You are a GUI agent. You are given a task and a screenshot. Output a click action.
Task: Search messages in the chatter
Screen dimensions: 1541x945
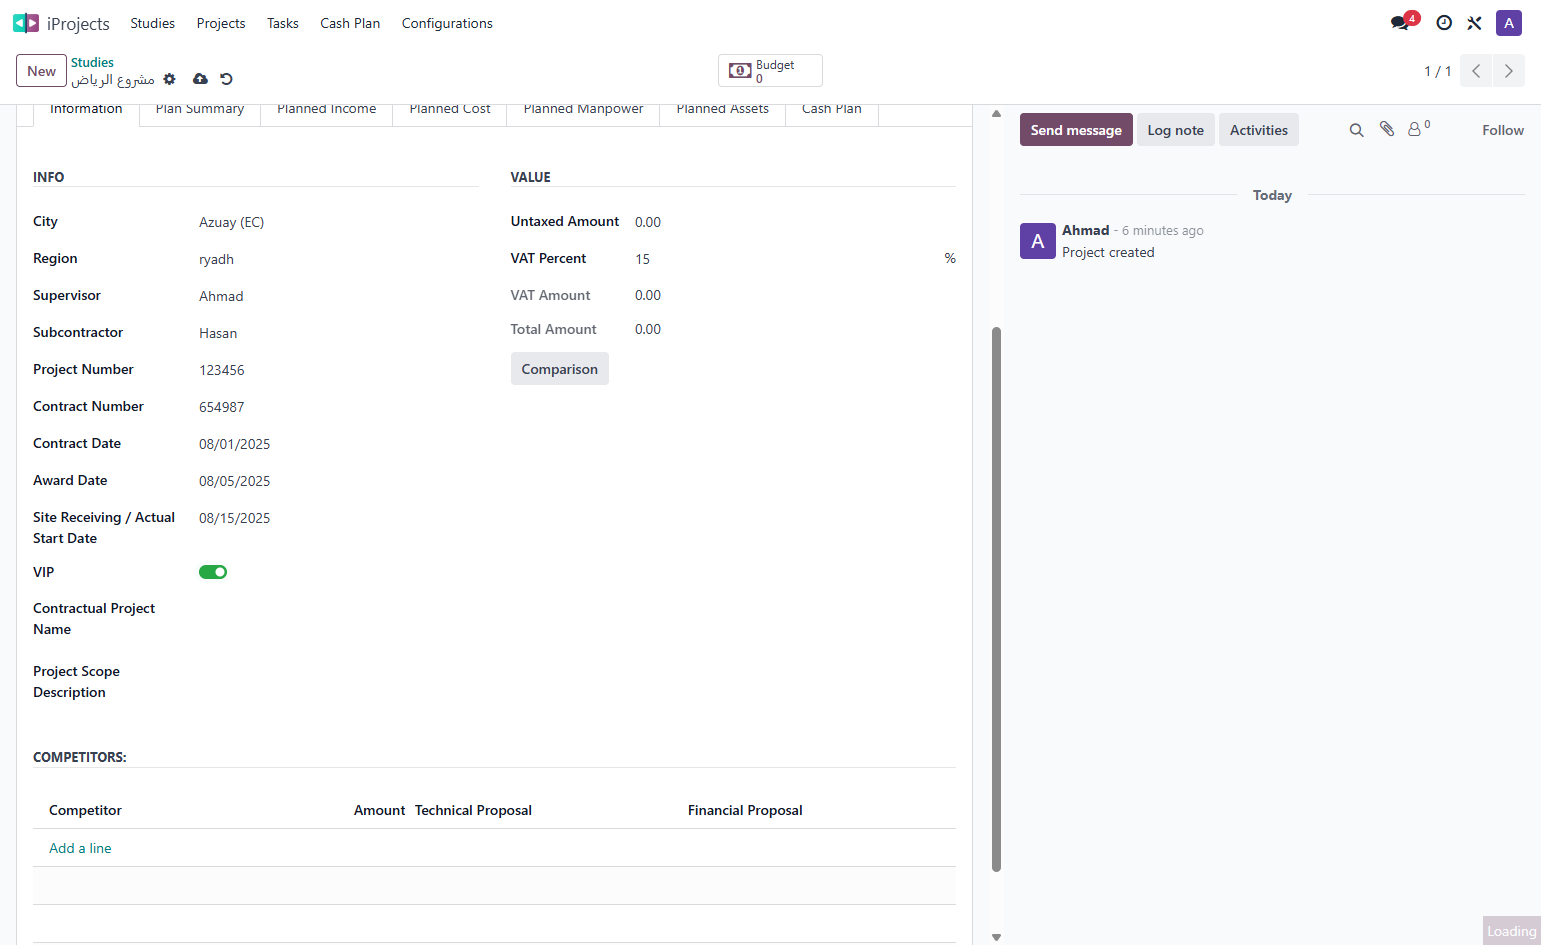[x=1357, y=130]
